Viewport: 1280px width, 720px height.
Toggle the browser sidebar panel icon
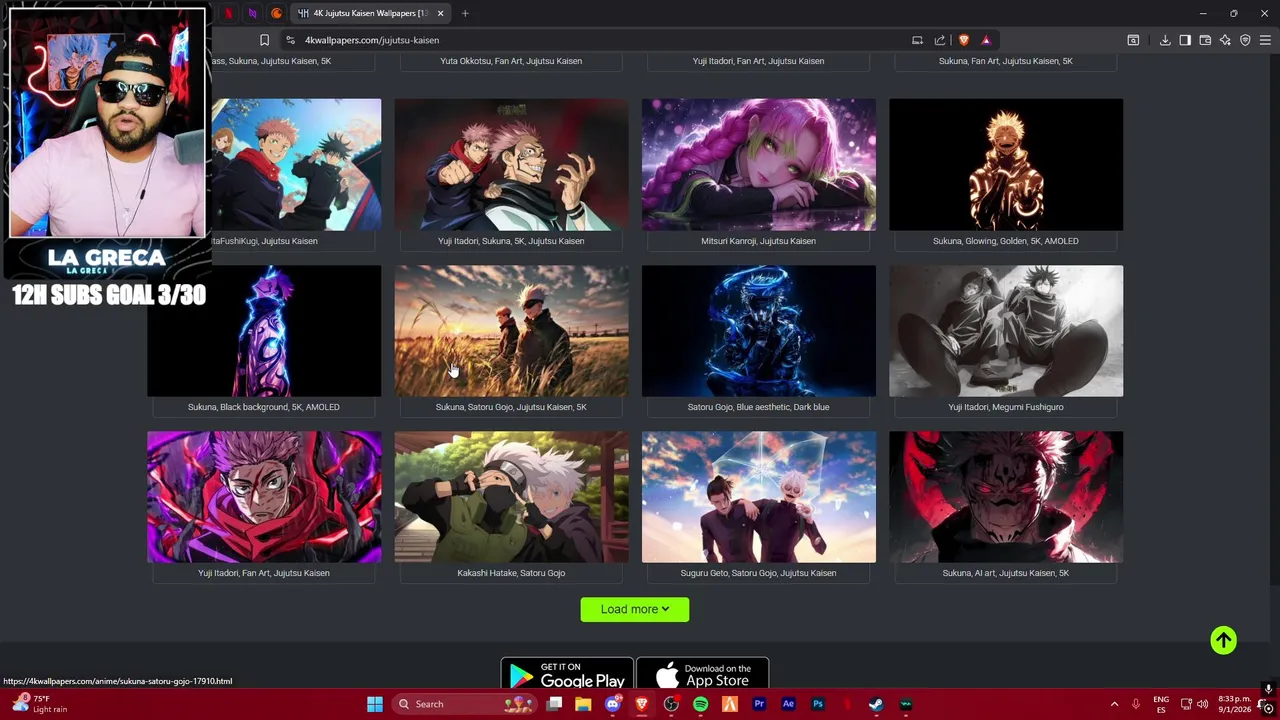(1185, 40)
